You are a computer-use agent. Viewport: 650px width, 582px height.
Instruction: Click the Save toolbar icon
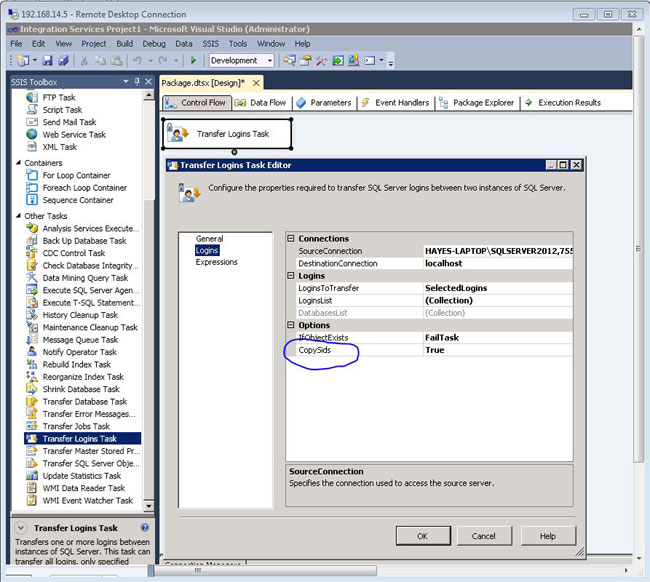(x=48, y=61)
